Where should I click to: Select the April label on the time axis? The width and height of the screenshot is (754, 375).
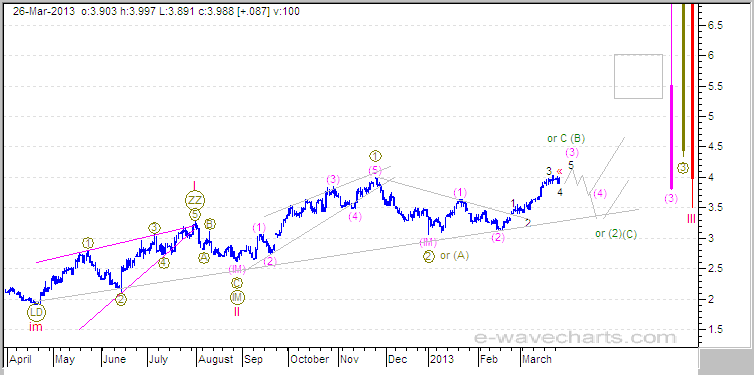(x=20, y=359)
